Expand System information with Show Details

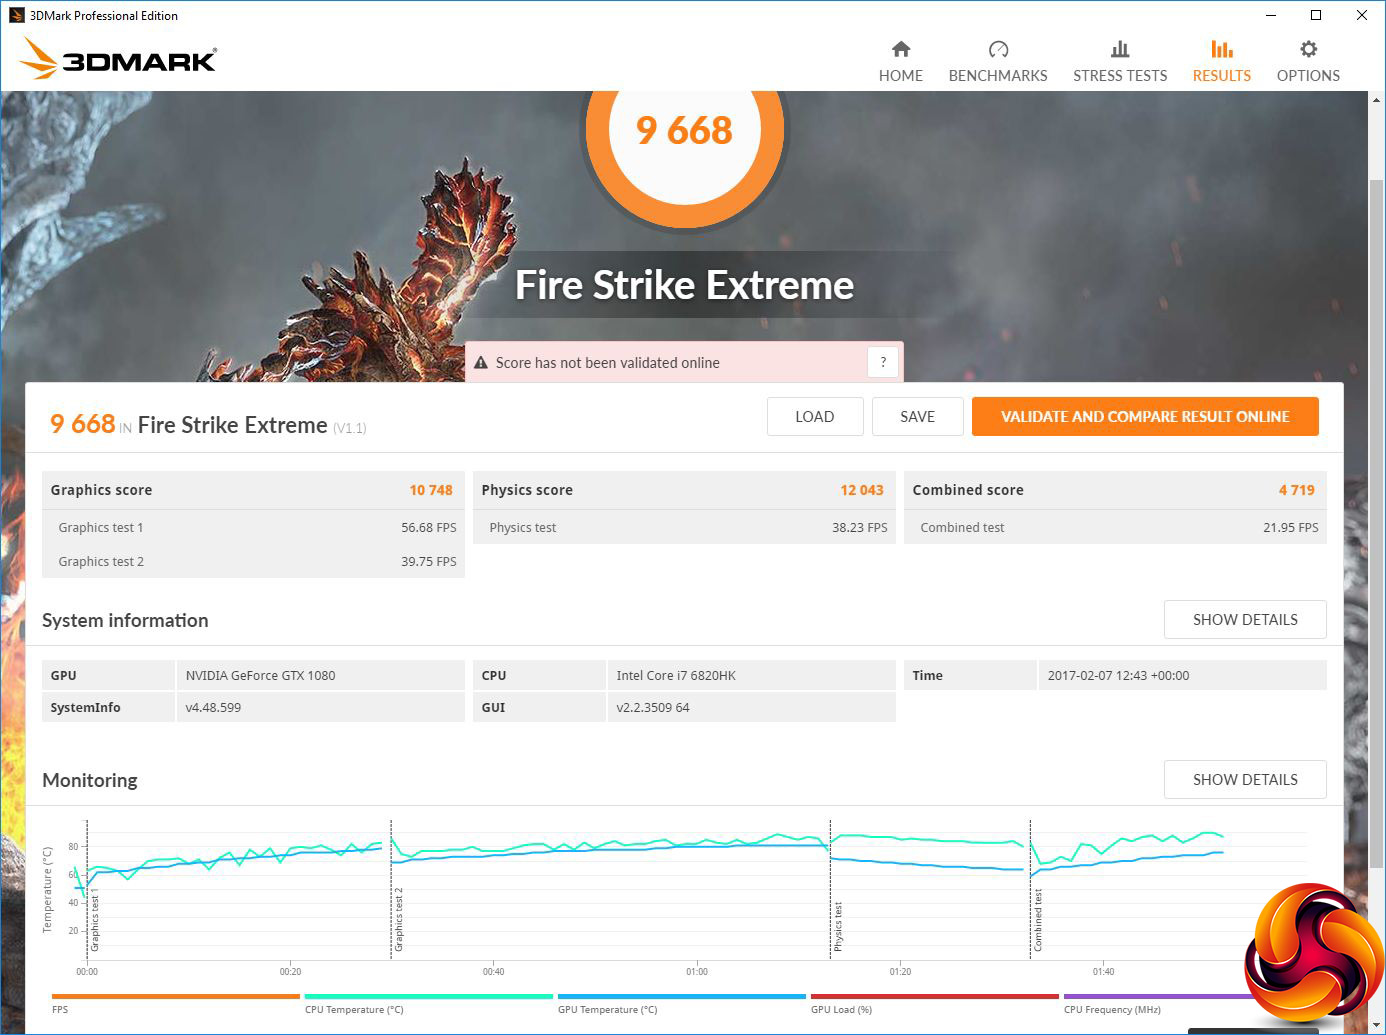[1244, 620]
